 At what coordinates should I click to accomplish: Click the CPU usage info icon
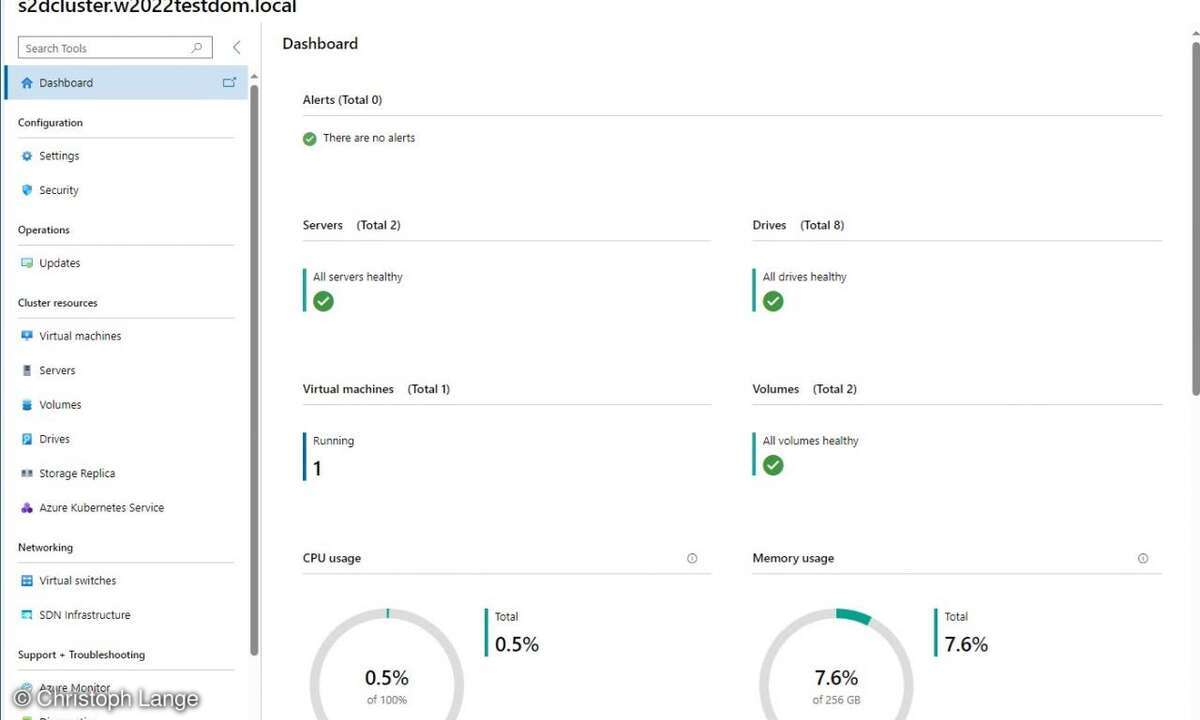pos(692,559)
